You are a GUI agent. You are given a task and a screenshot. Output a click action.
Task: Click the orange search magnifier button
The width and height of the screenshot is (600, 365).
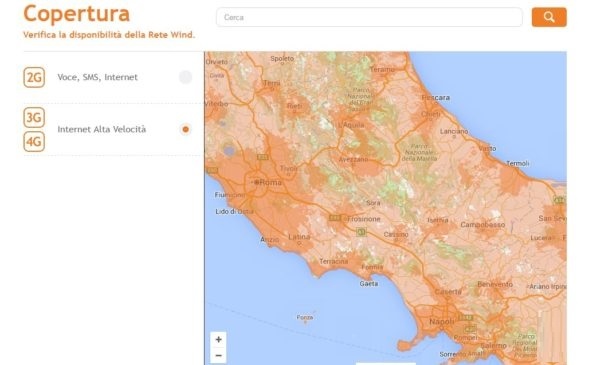tap(549, 17)
